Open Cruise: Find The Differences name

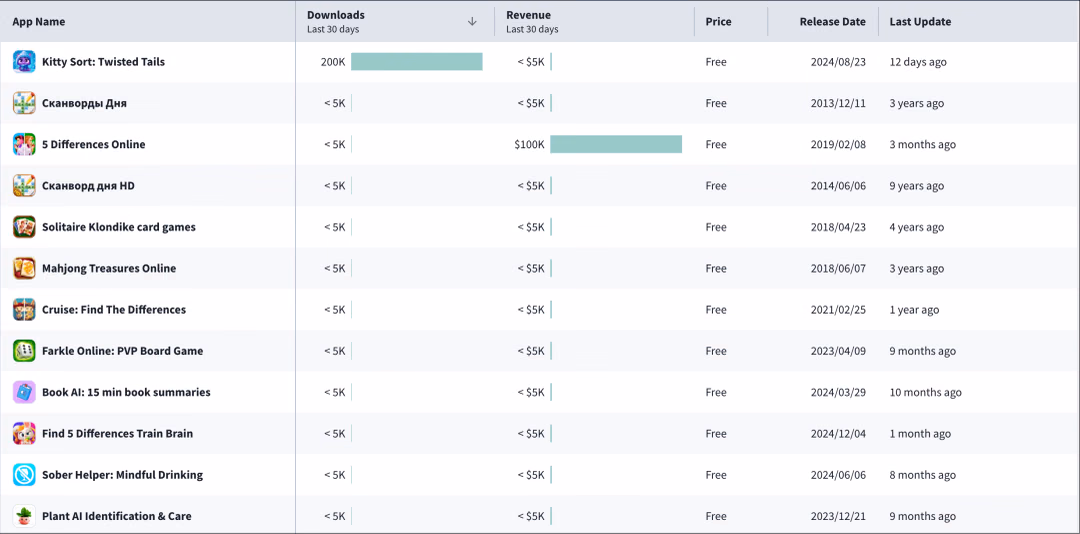[114, 310]
